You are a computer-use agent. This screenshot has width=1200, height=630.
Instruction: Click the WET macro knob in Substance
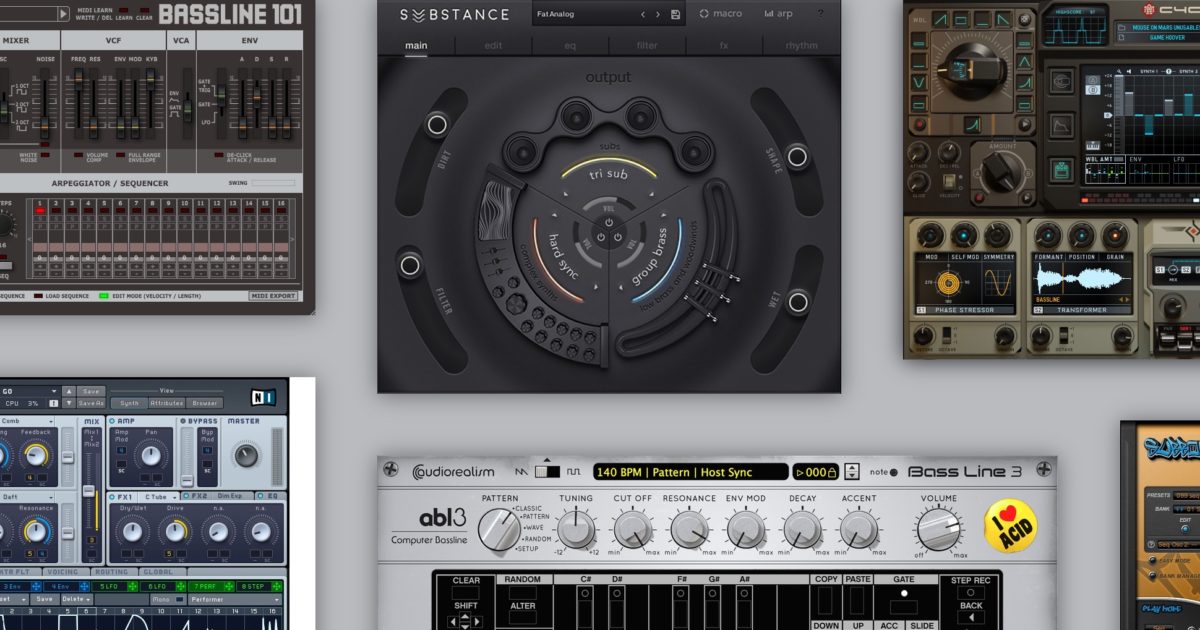click(x=798, y=301)
